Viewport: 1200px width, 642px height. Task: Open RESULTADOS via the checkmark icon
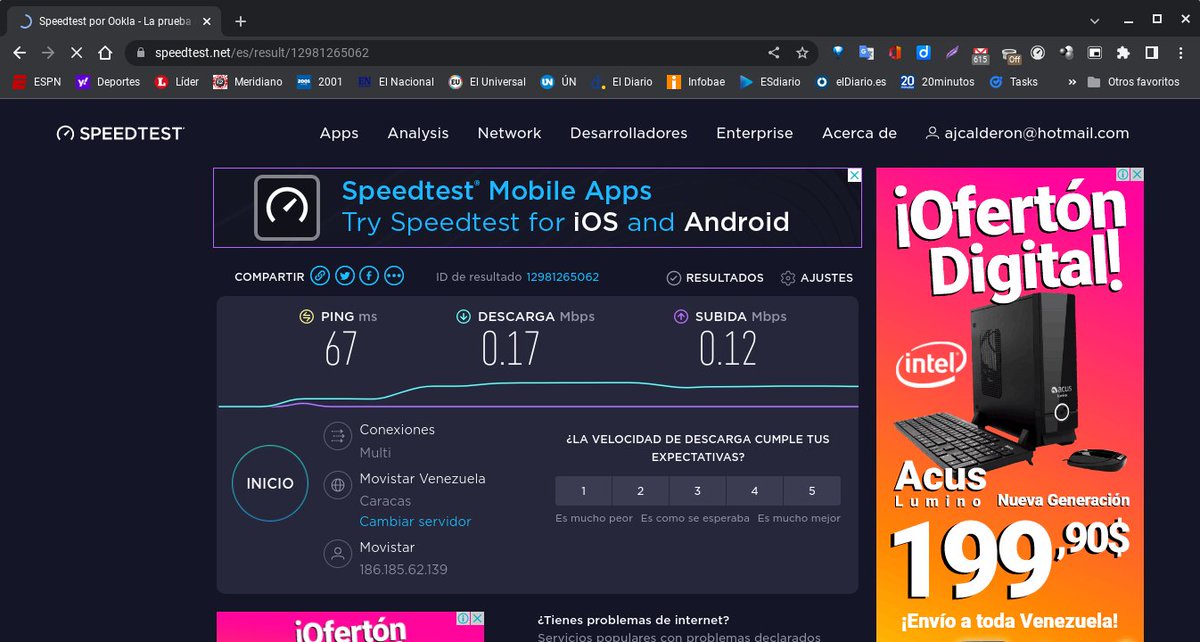tap(673, 277)
